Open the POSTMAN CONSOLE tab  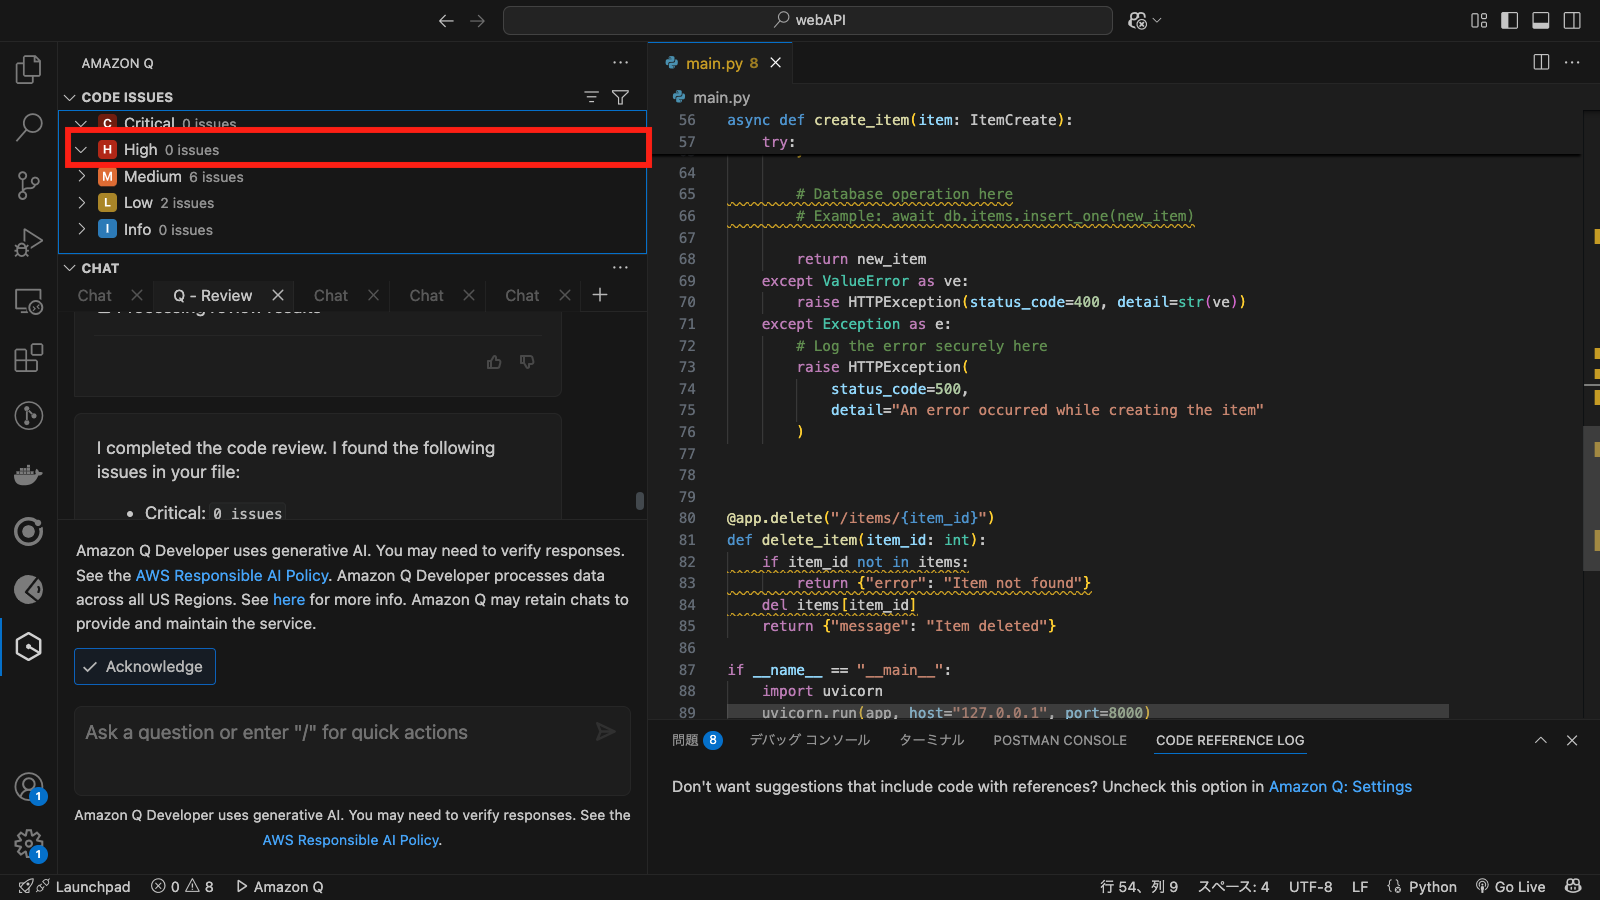pyautogui.click(x=1059, y=740)
